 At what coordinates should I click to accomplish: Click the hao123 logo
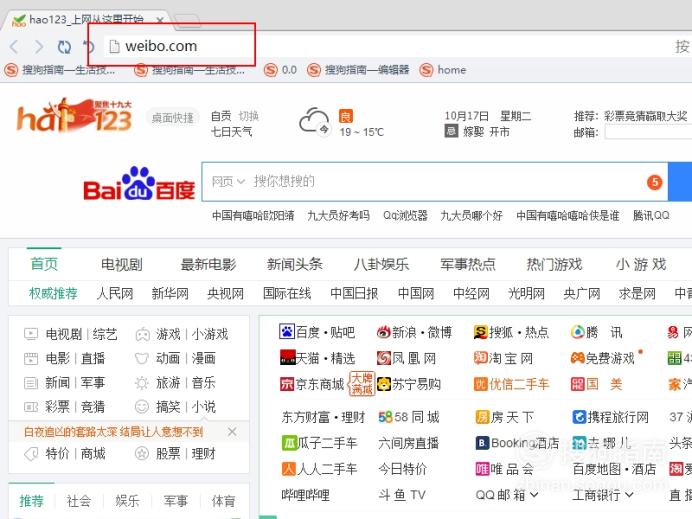pyautogui.click(x=74, y=116)
